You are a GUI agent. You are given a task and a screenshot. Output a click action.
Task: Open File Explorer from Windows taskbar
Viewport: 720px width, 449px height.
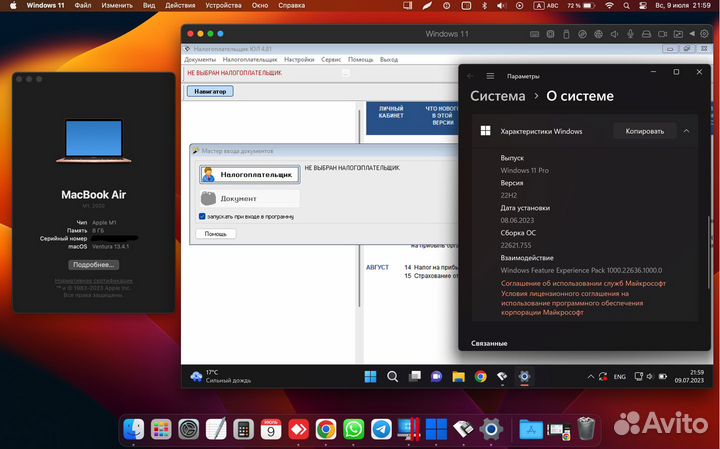point(457,377)
